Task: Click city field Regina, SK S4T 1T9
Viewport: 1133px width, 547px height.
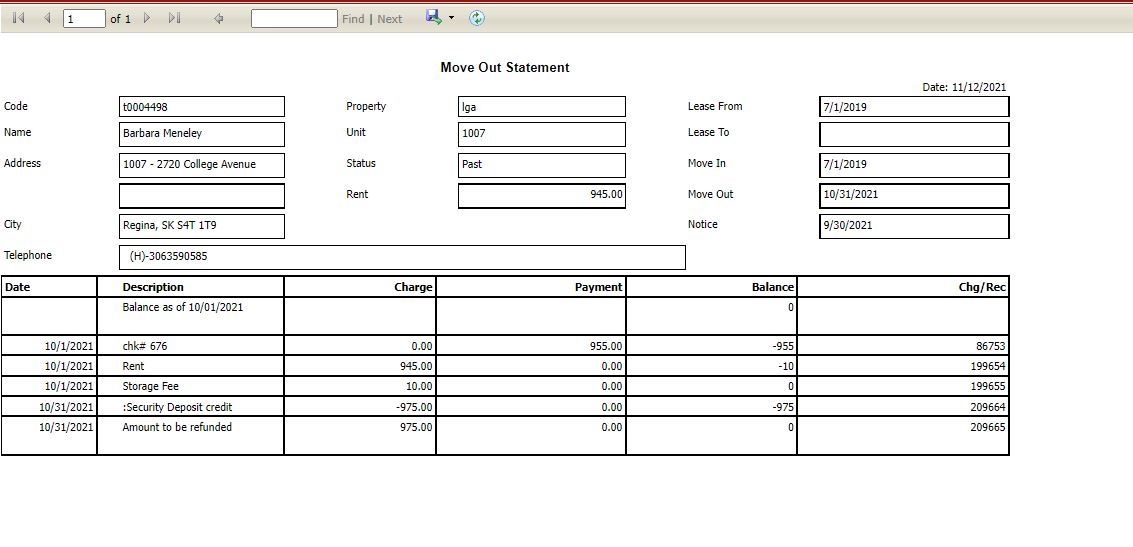Action: 202,226
